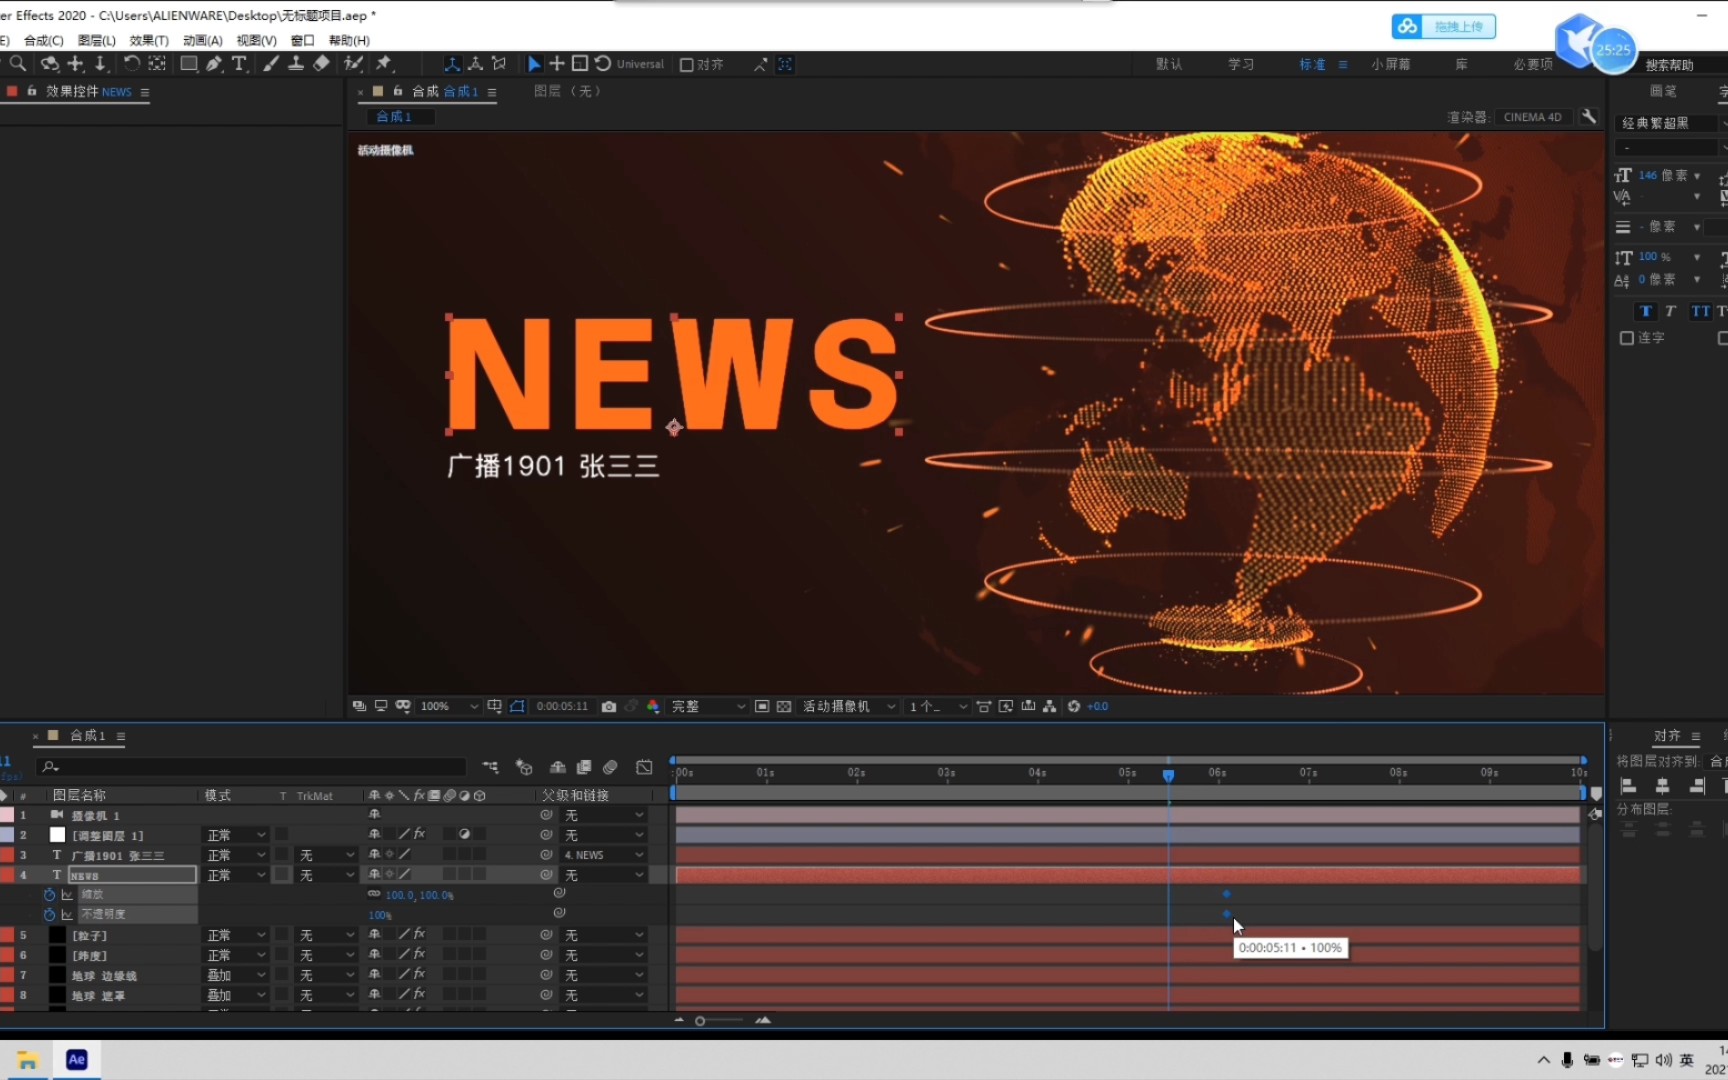
Task: Click the renderer wrench settings icon
Action: click(x=1589, y=117)
